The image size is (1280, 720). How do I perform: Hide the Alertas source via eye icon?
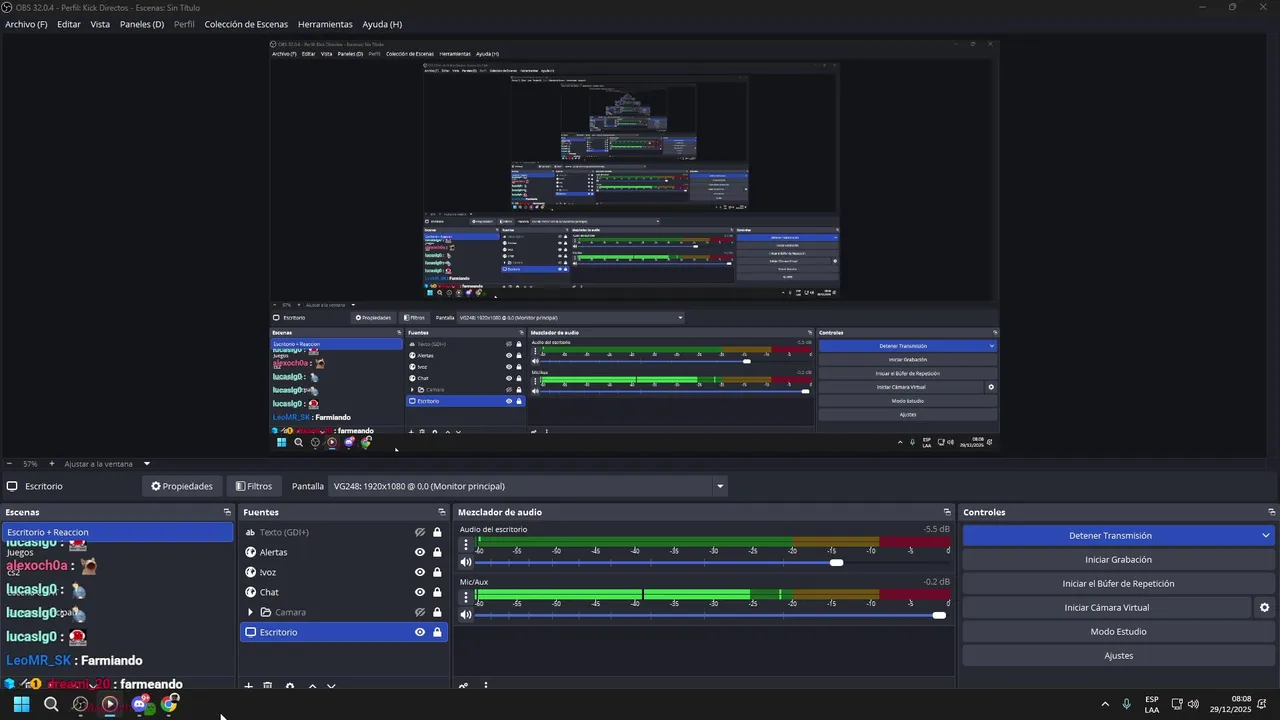click(x=420, y=552)
